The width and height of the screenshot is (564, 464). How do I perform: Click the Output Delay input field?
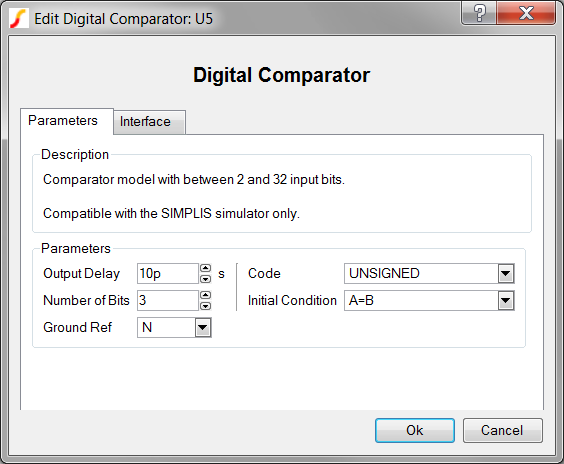click(x=168, y=274)
